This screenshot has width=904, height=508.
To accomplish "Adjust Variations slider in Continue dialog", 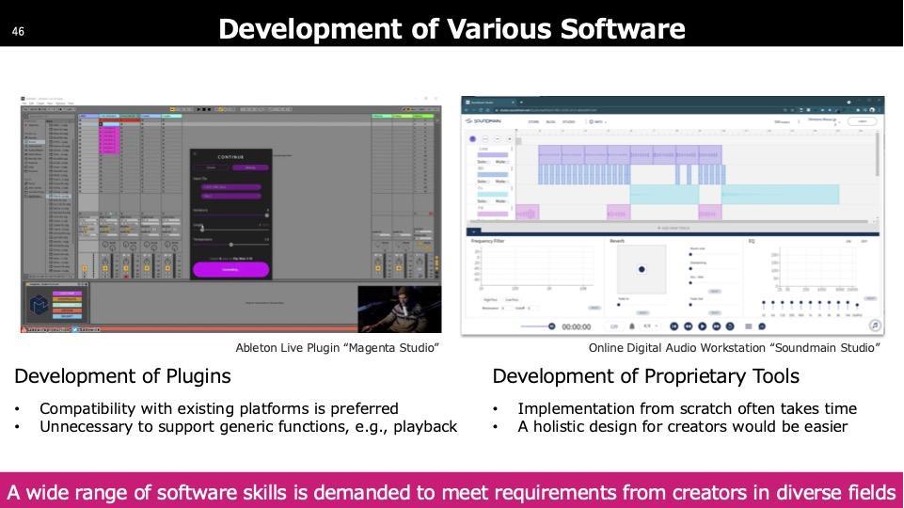I will coord(231,215).
